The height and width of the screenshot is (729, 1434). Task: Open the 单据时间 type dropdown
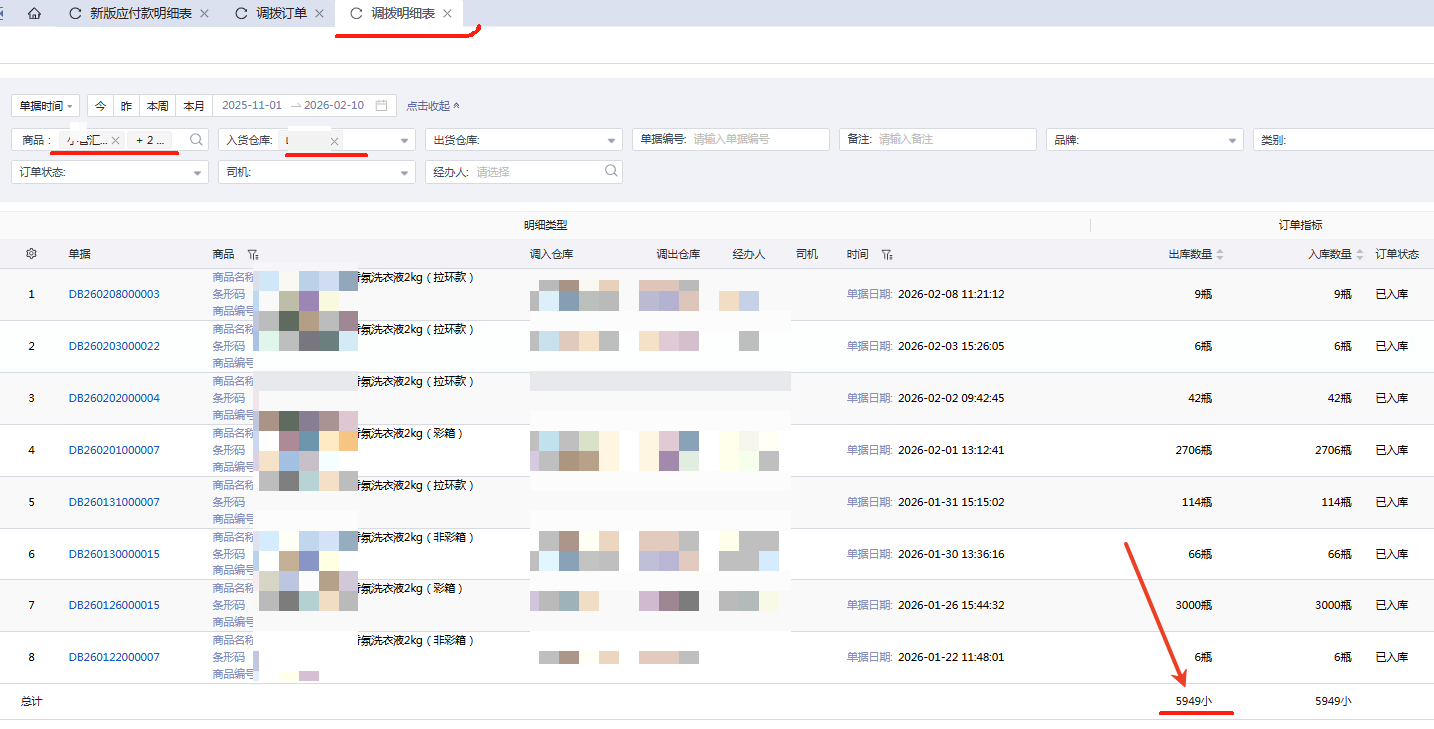[x=45, y=106]
